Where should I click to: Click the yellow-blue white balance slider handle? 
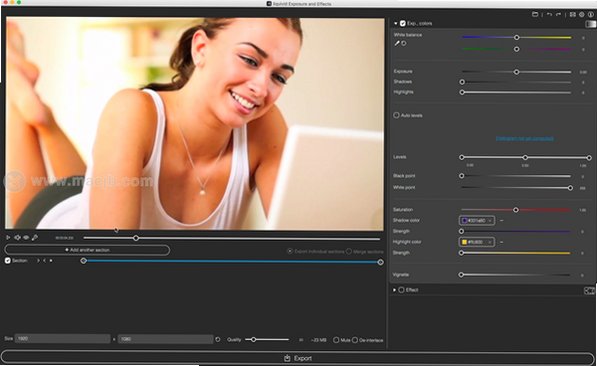[517, 37]
